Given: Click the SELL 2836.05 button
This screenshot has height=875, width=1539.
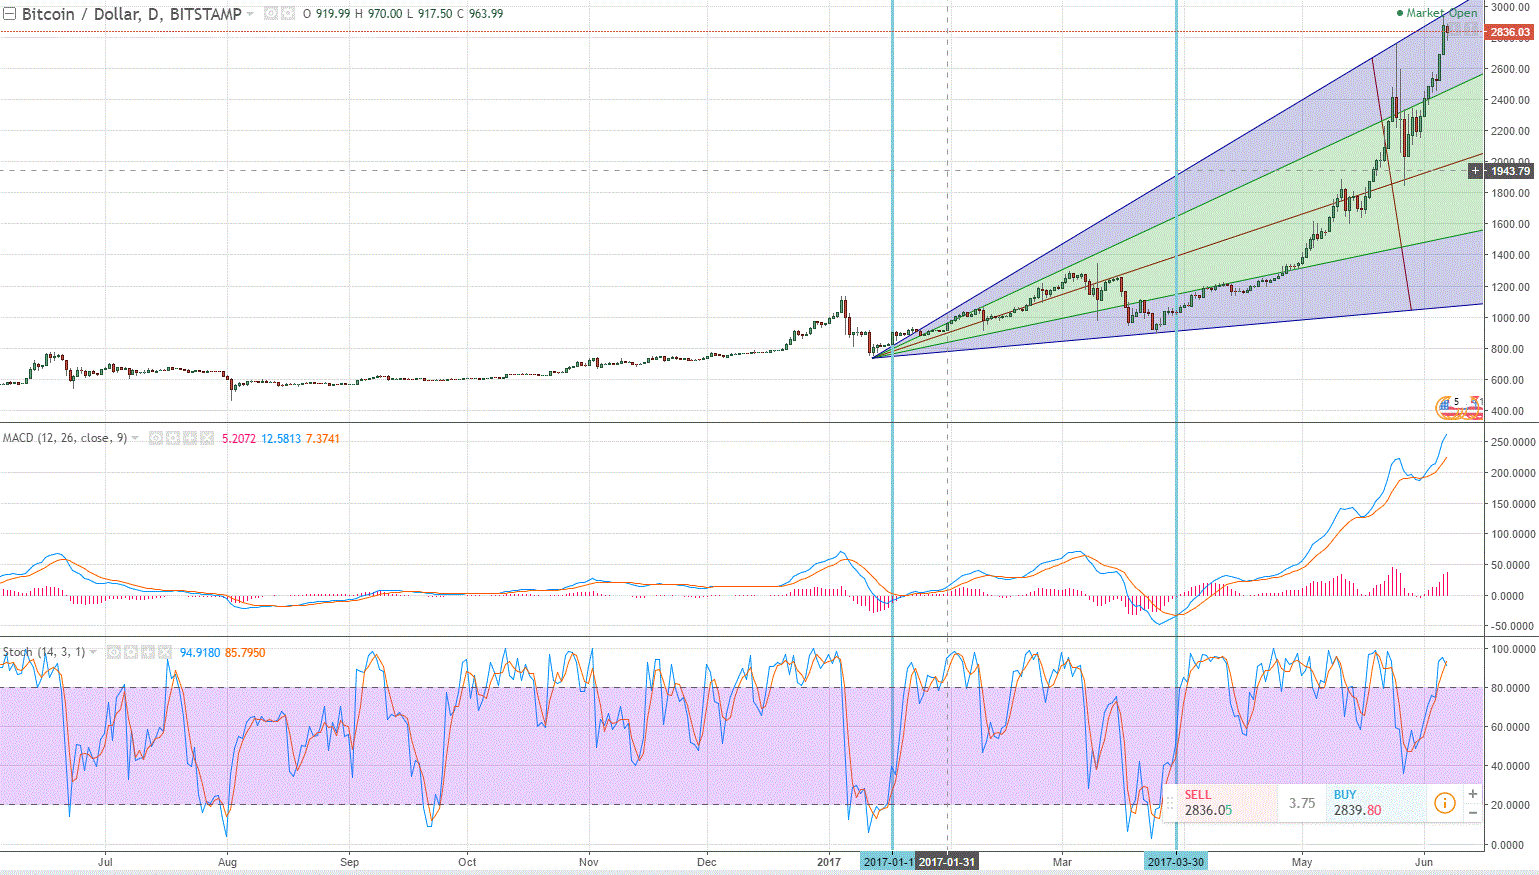Looking at the screenshot, I should (x=1228, y=803).
